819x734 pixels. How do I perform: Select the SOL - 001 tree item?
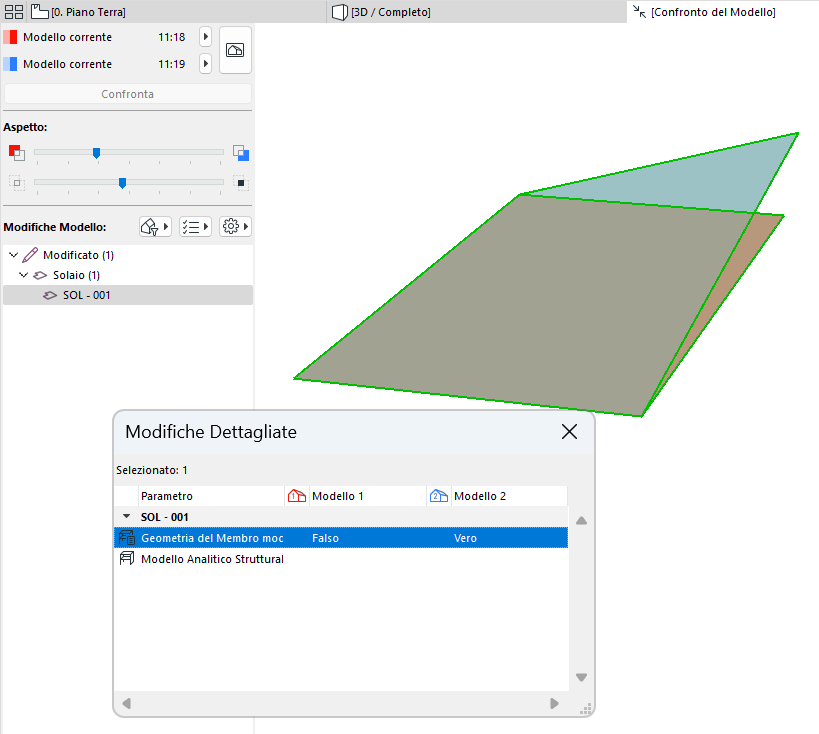click(x=127, y=295)
